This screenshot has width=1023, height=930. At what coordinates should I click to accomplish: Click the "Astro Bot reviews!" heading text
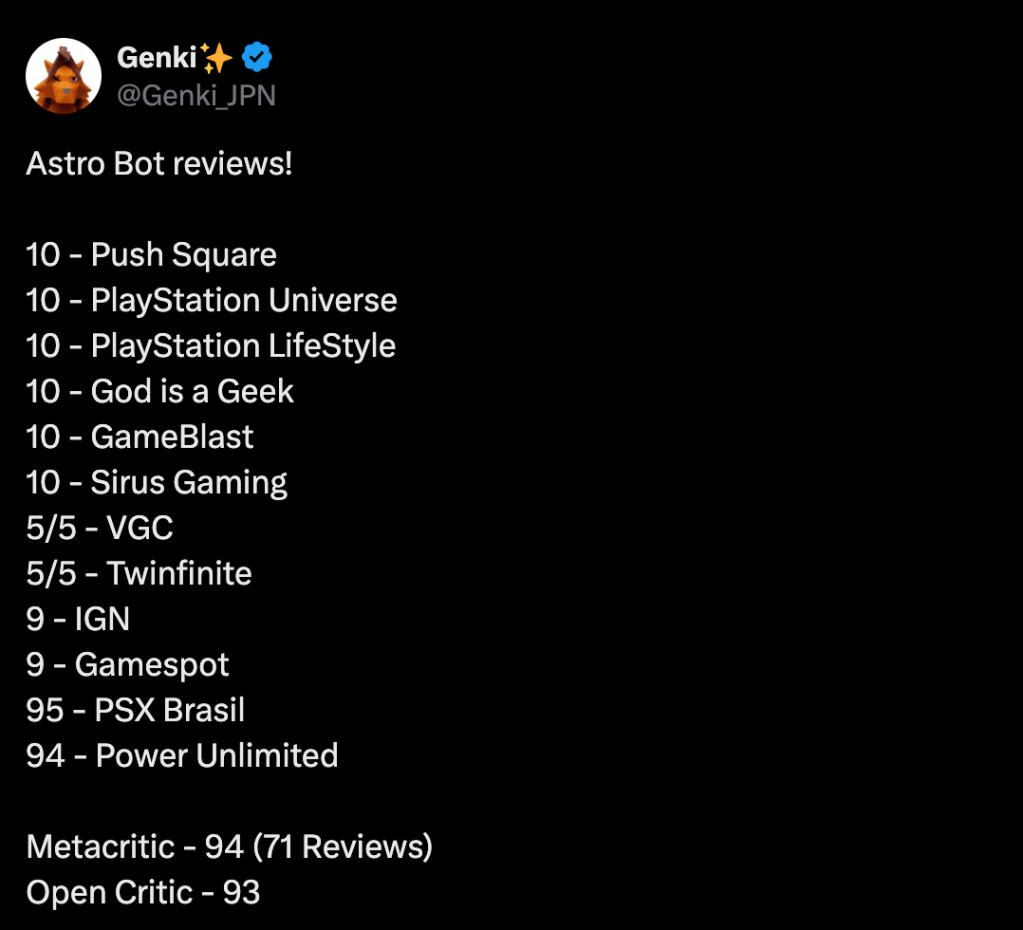click(159, 163)
